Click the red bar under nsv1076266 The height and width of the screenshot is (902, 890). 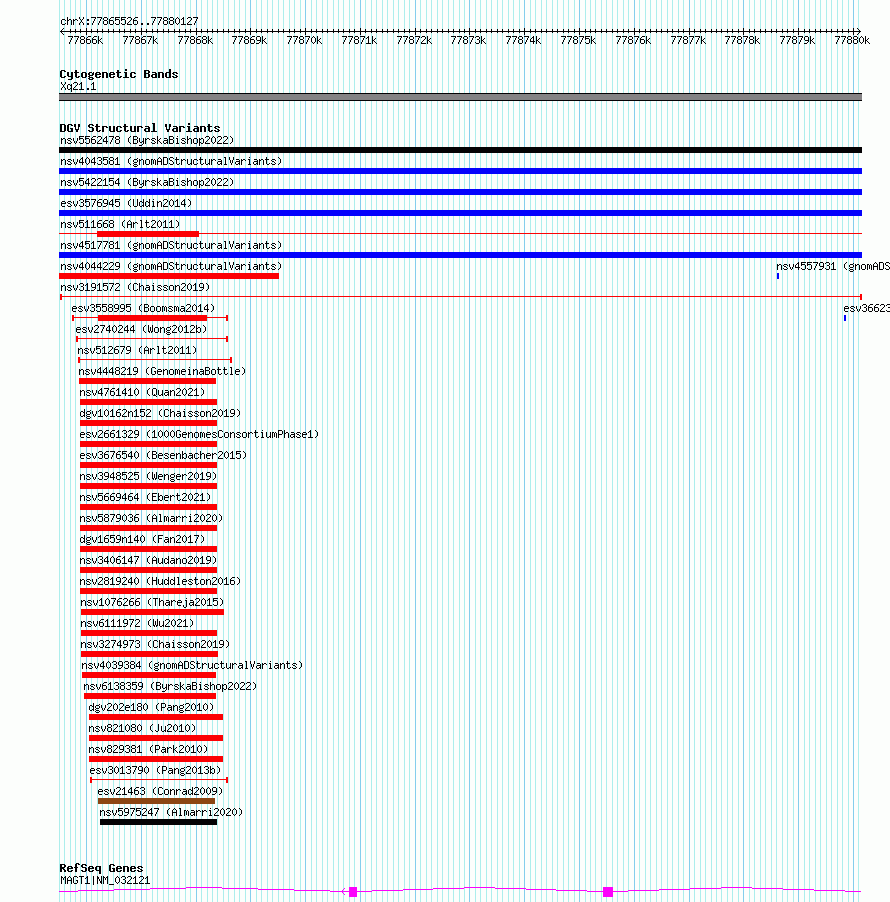(152, 612)
